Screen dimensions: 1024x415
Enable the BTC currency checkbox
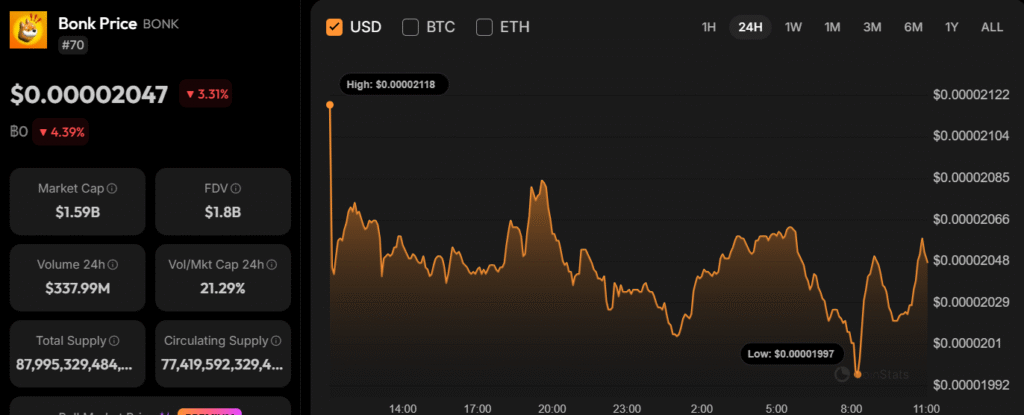point(411,27)
